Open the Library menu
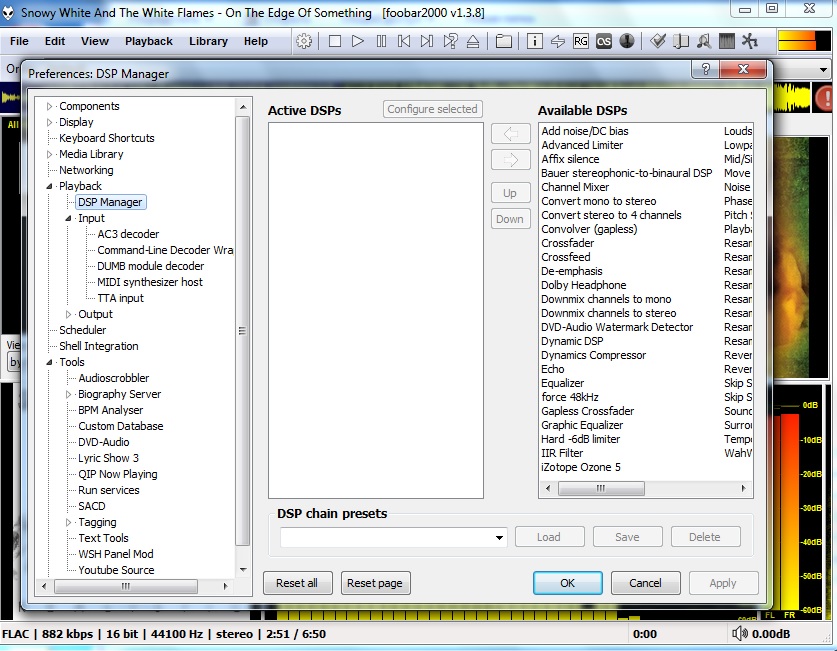Image resolution: width=837 pixels, height=651 pixels. [x=208, y=41]
